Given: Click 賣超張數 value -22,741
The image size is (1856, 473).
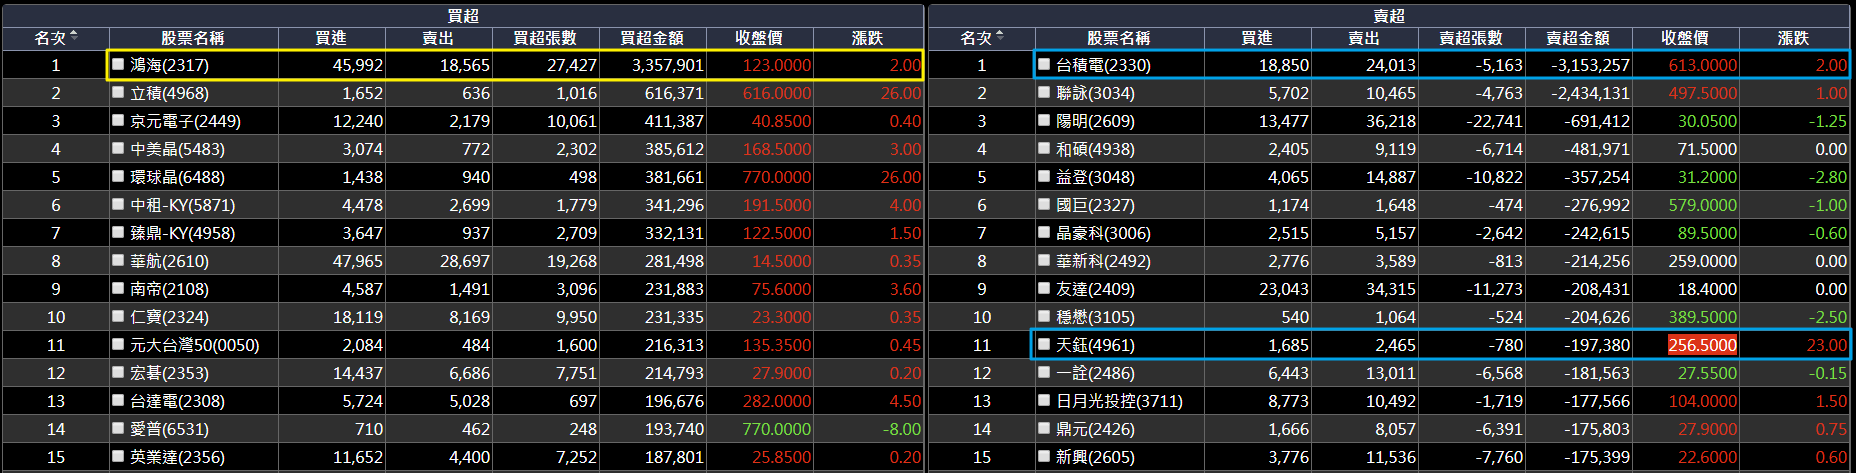Looking at the screenshot, I should coord(1493,121).
